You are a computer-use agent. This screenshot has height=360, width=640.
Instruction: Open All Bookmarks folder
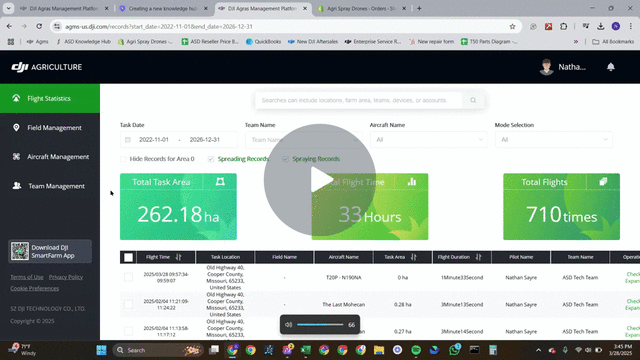point(613,42)
